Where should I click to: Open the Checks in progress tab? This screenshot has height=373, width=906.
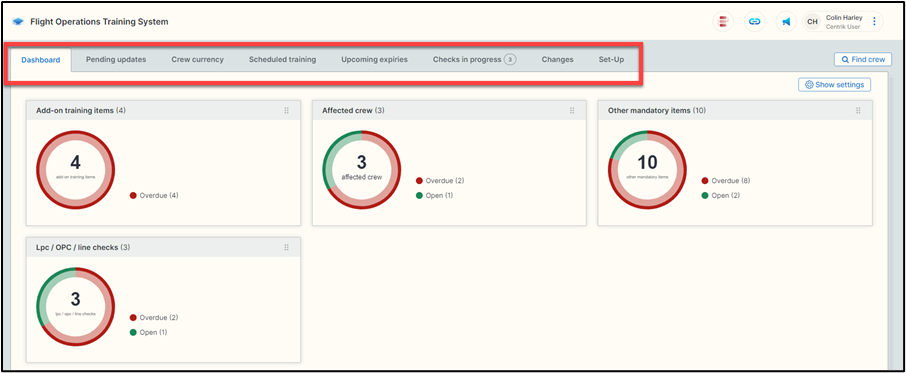tap(474, 59)
